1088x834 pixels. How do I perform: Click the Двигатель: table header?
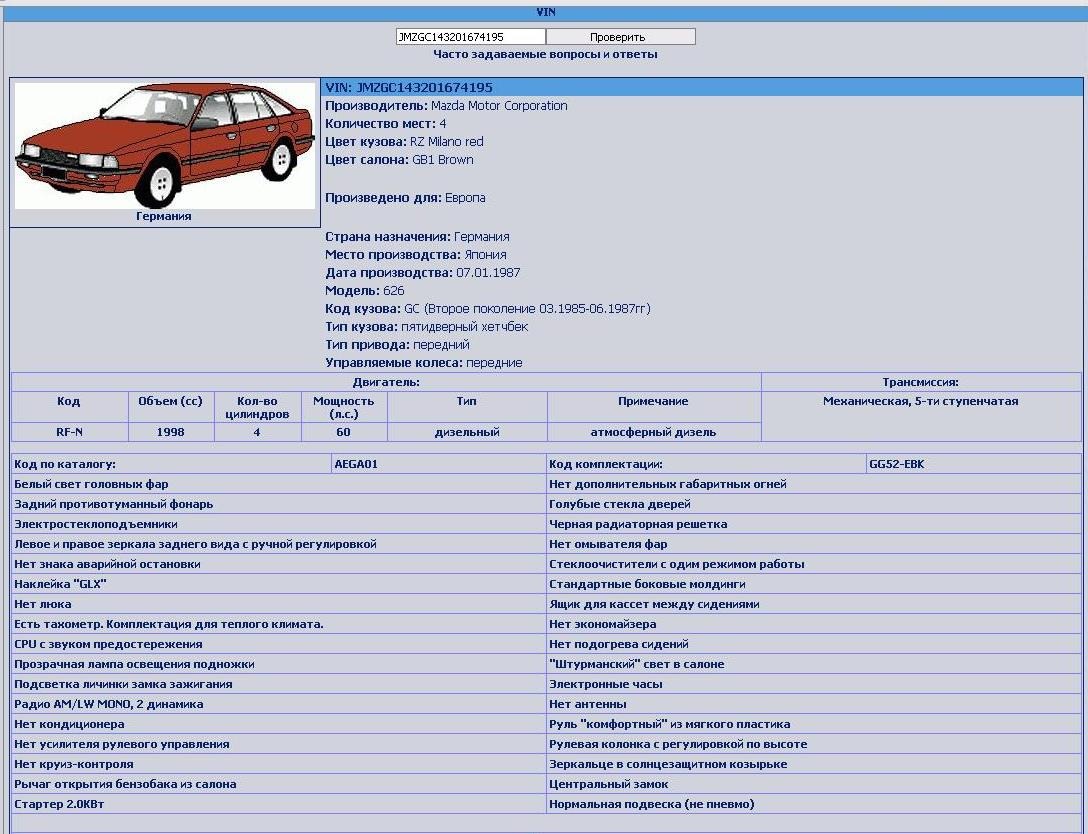click(x=386, y=382)
